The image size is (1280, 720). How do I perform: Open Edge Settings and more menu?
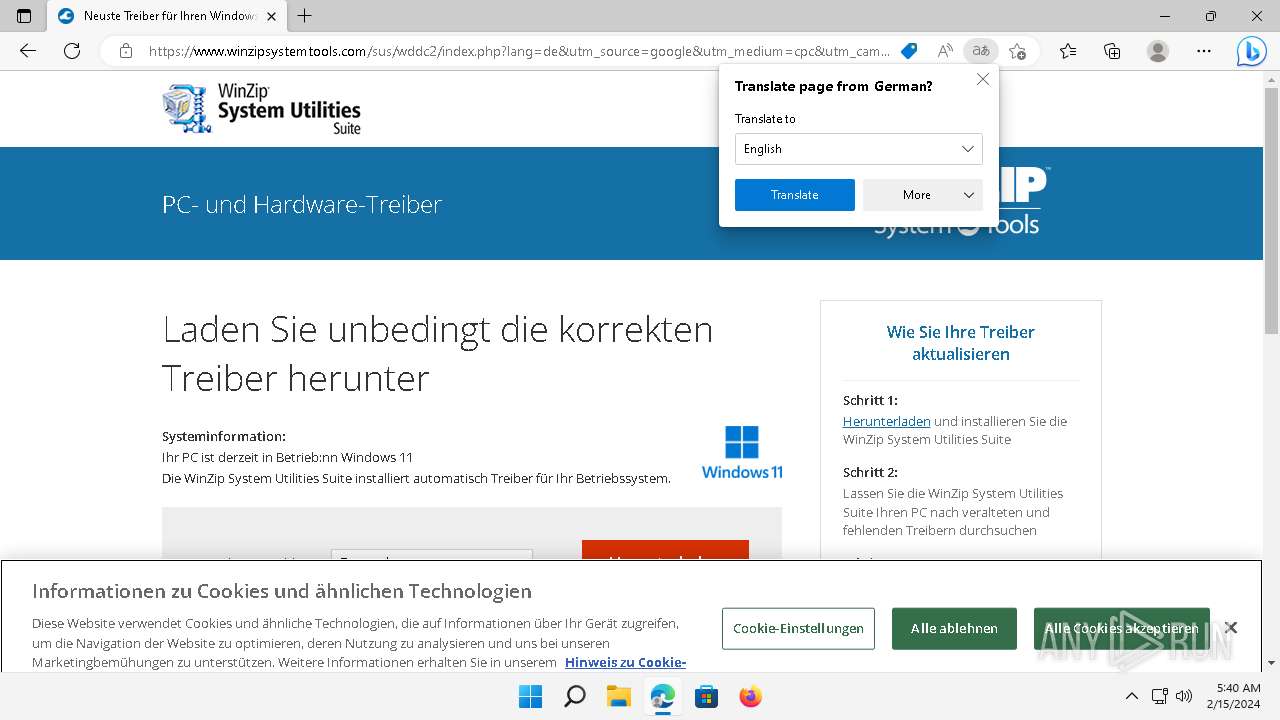coord(1204,51)
